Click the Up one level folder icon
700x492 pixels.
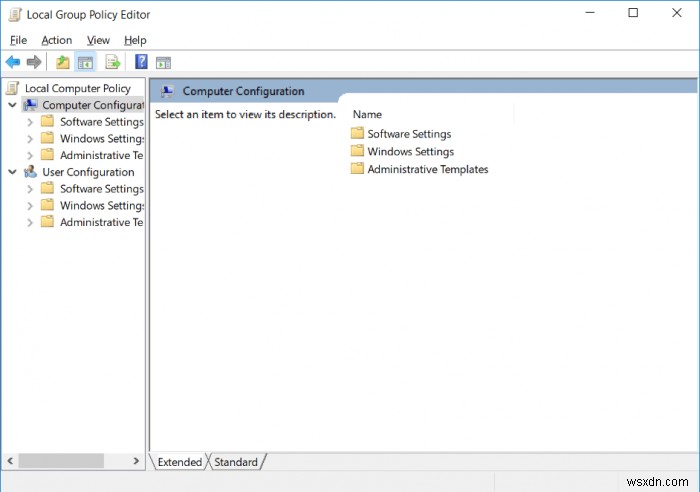62,62
